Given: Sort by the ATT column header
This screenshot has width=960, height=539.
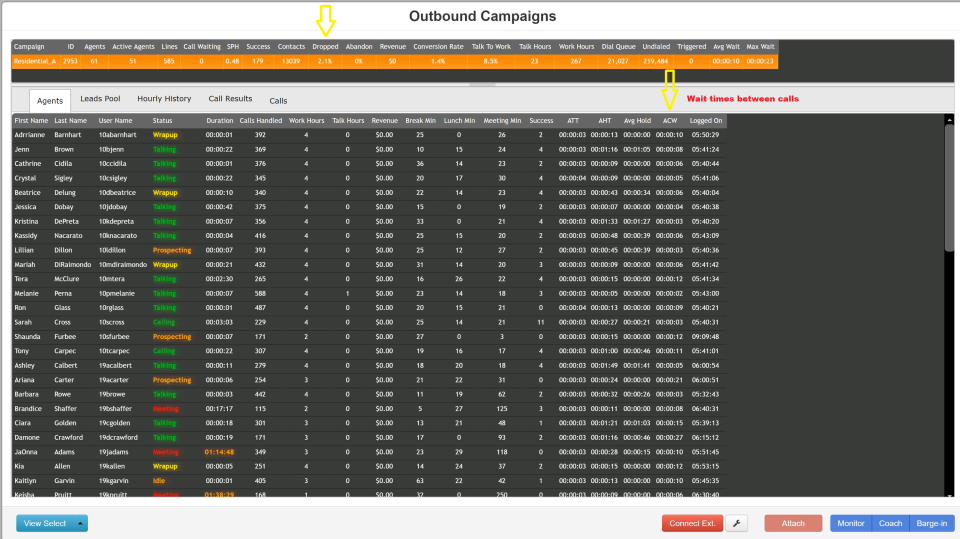Looking at the screenshot, I should (x=572, y=121).
